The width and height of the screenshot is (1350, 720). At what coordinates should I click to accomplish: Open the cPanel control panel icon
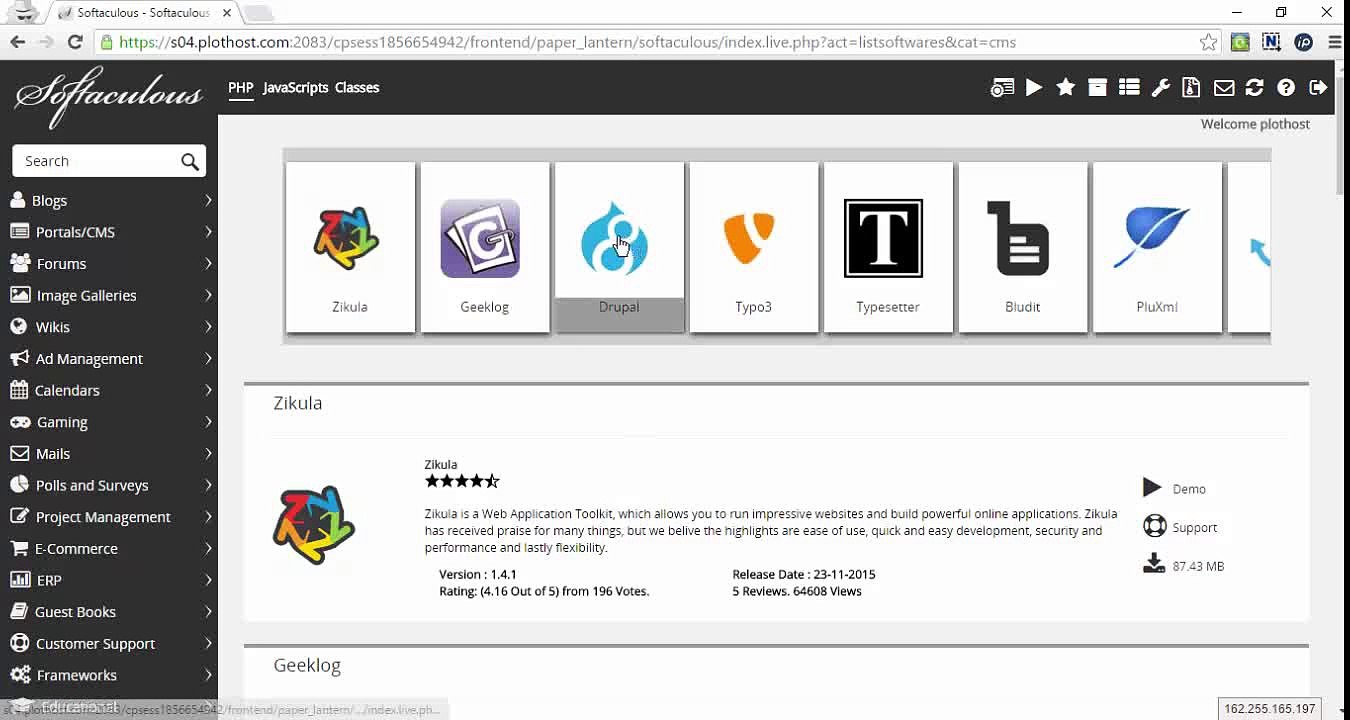(1002, 88)
